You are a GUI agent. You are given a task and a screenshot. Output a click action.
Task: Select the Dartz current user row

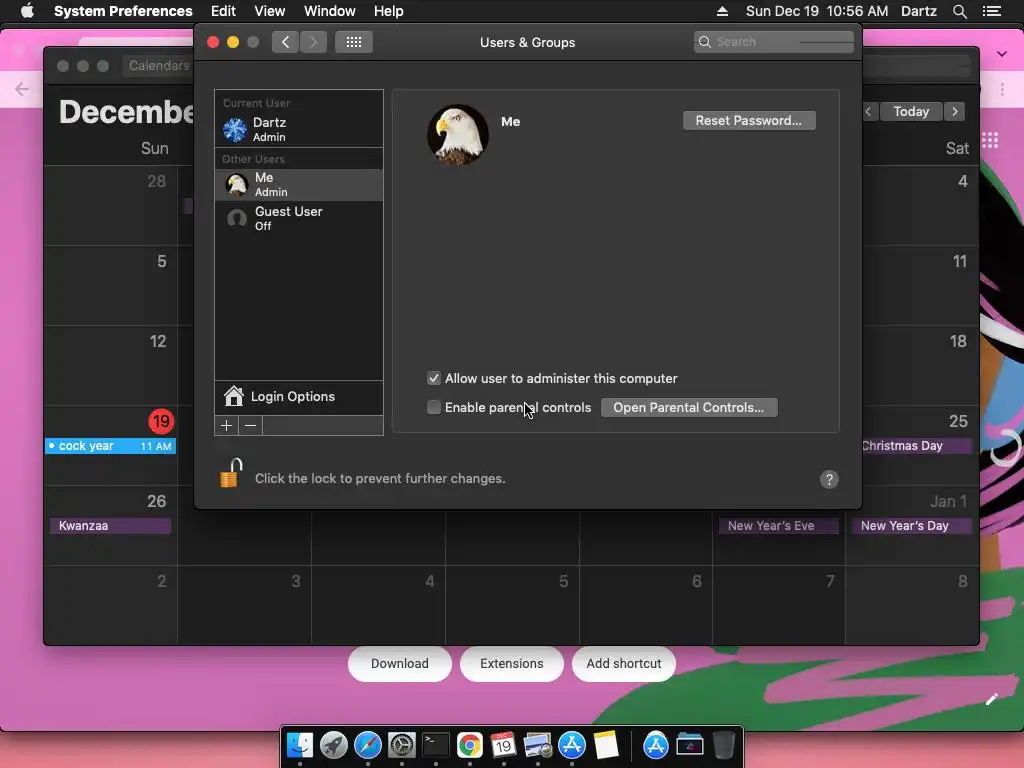pyautogui.click(x=298, y=129)
